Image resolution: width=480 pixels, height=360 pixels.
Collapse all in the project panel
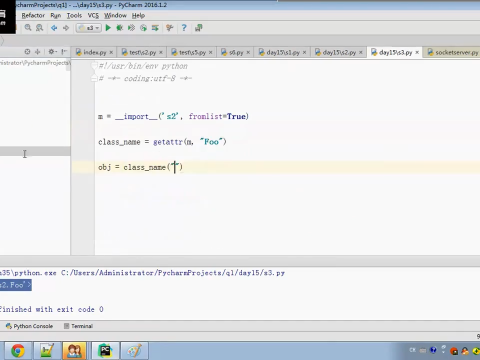tap(37, 52)
